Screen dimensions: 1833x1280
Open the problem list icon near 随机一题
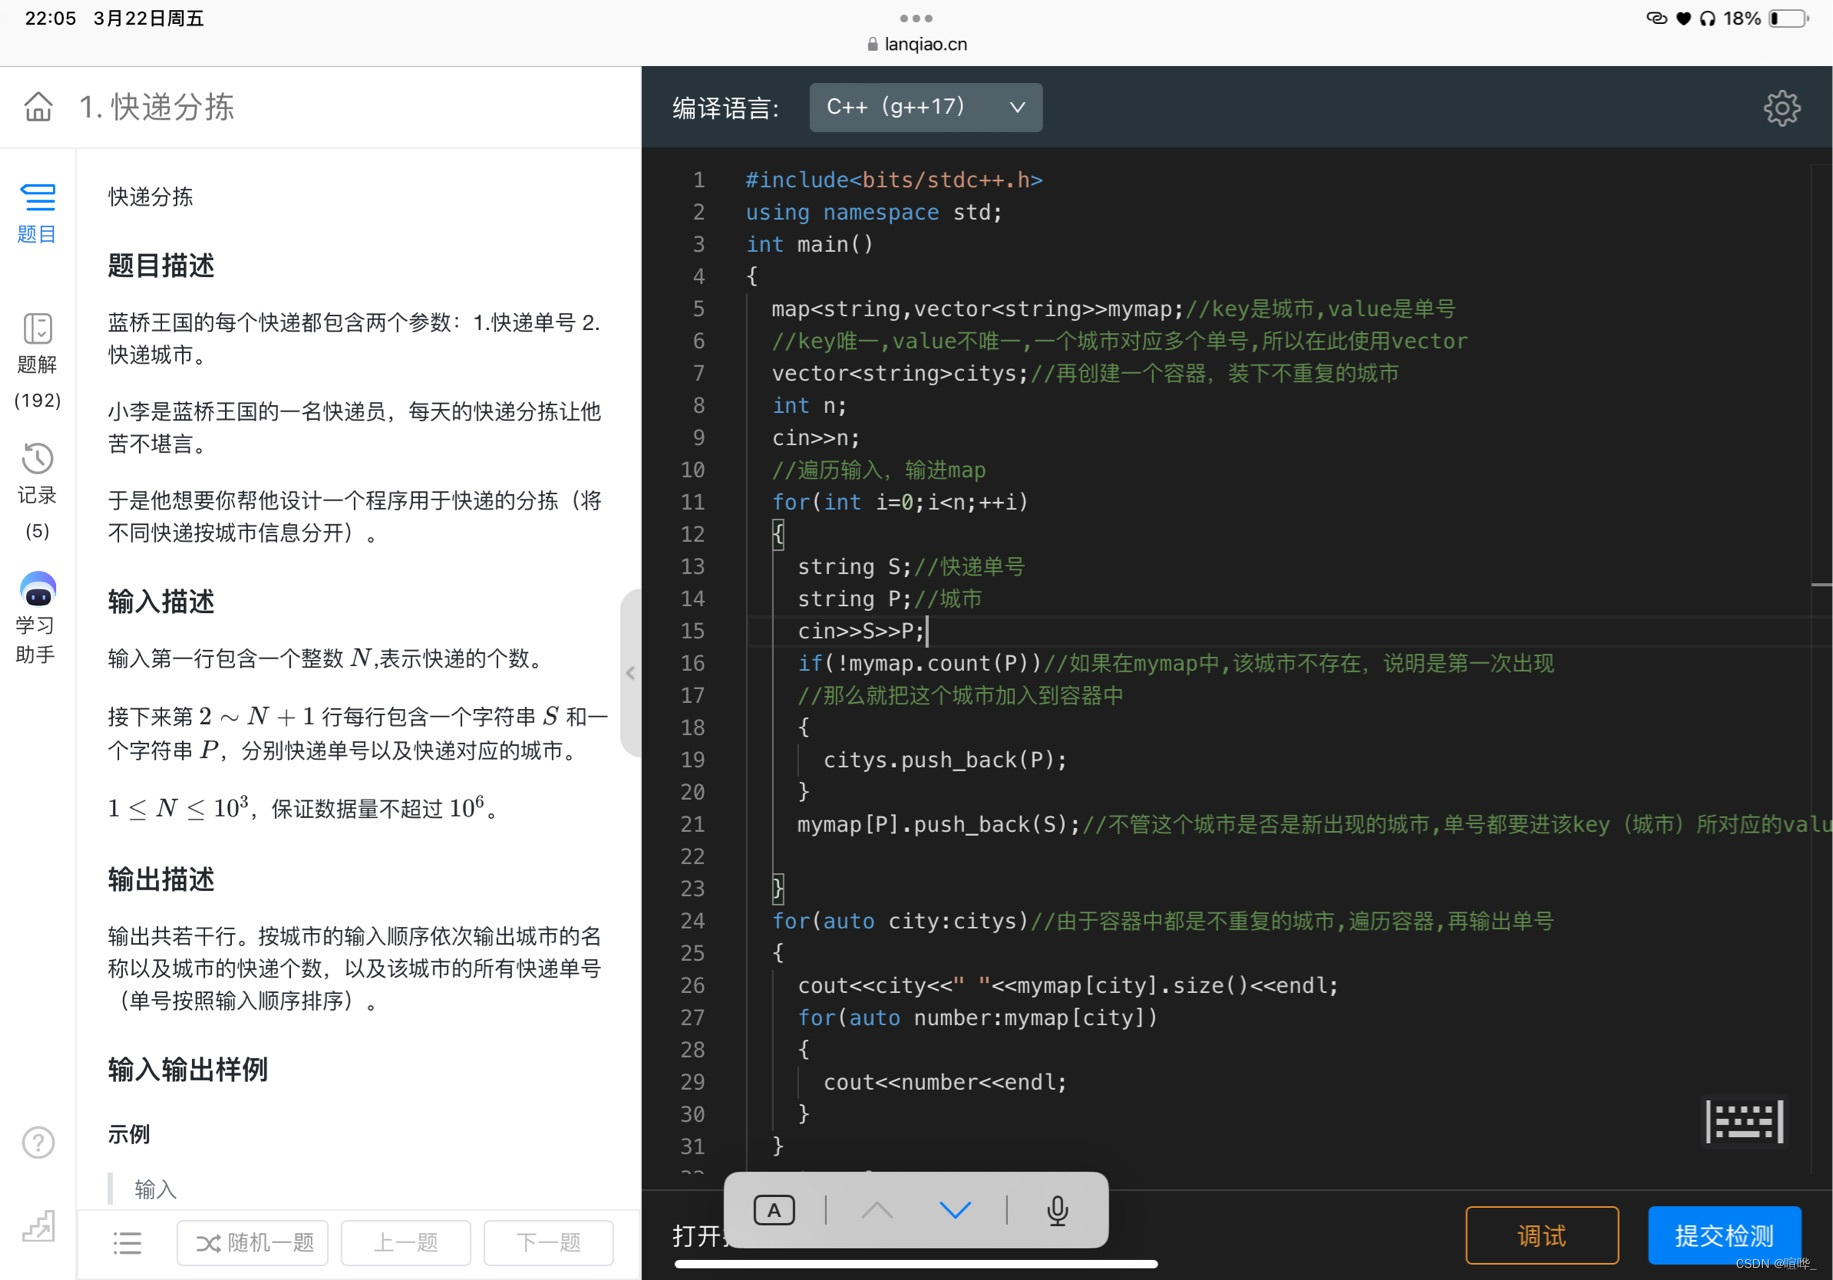(x=127, y=1242)
